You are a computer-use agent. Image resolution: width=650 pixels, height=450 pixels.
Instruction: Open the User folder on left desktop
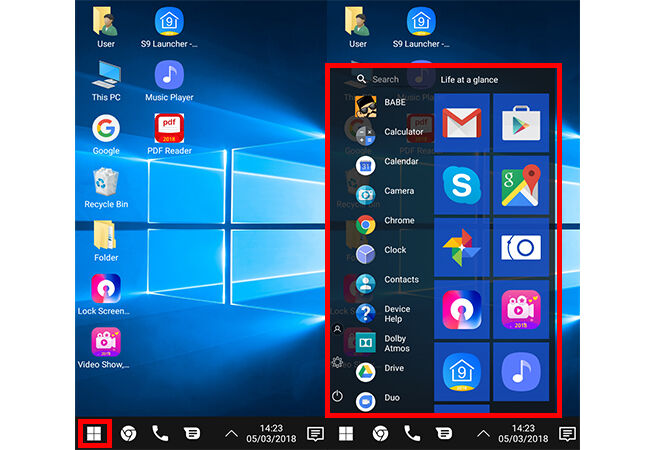tap(106, 27)
